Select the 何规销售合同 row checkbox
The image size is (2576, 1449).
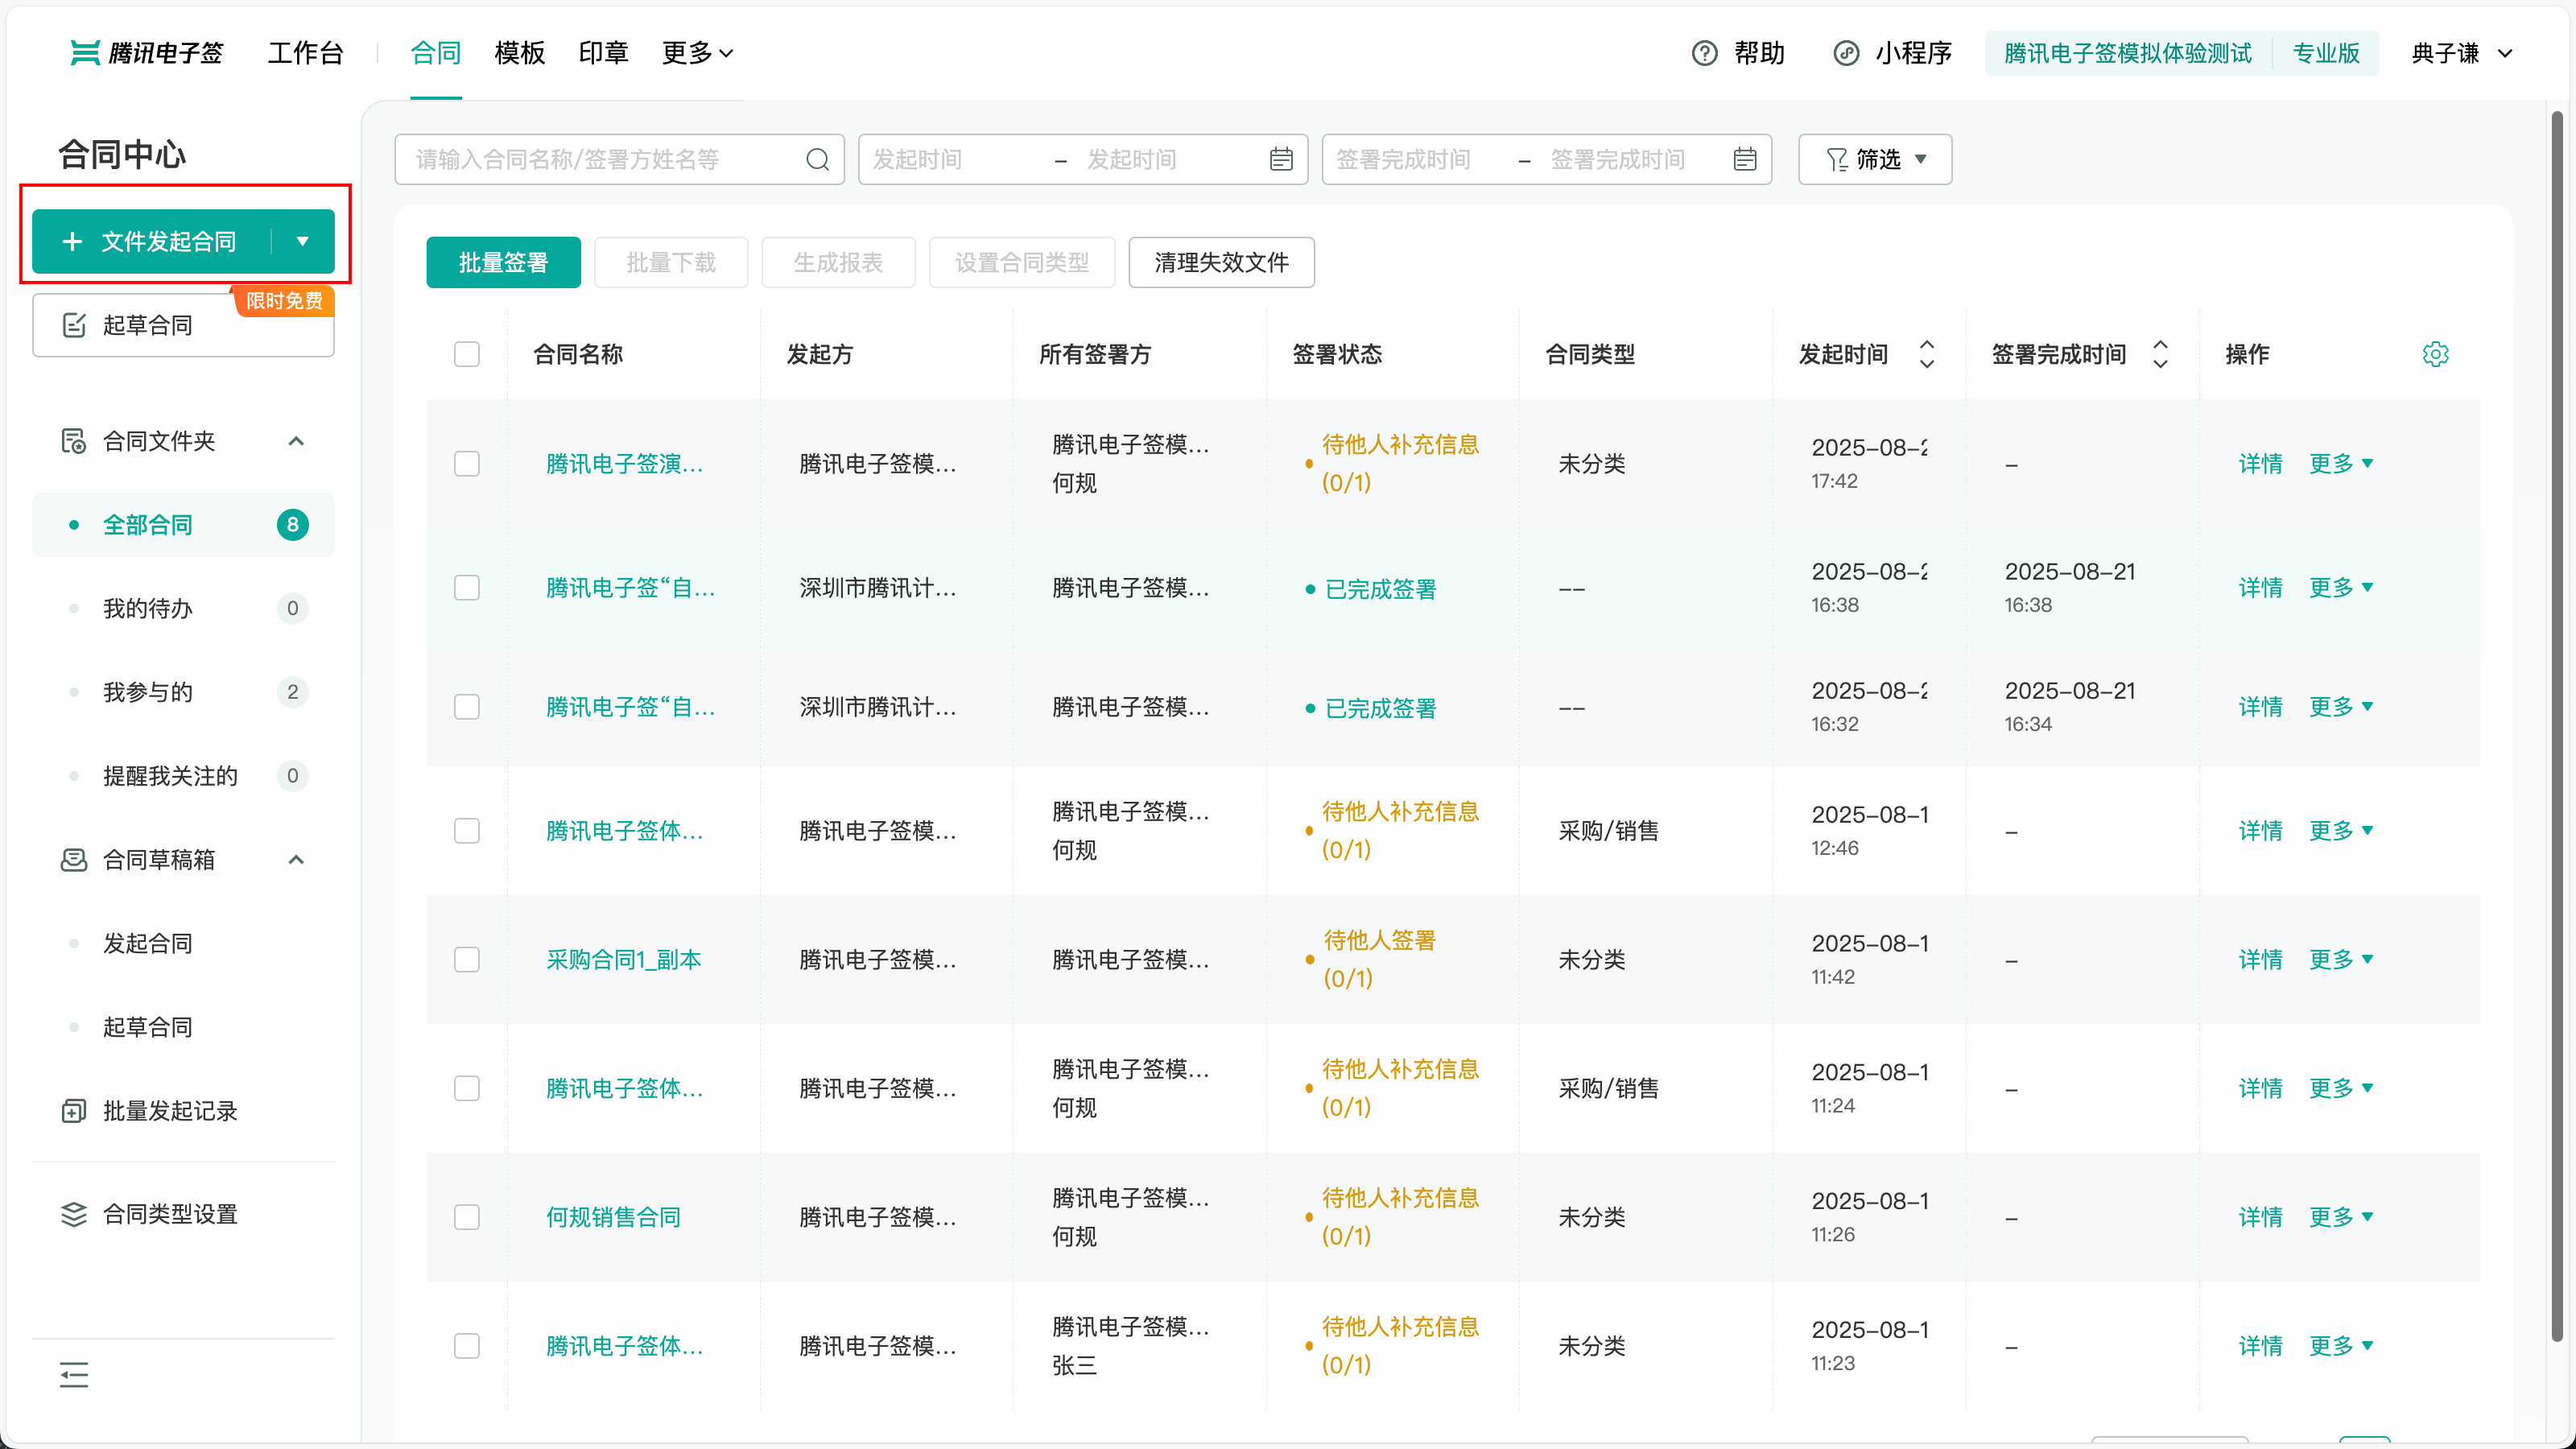[467, 1217]
